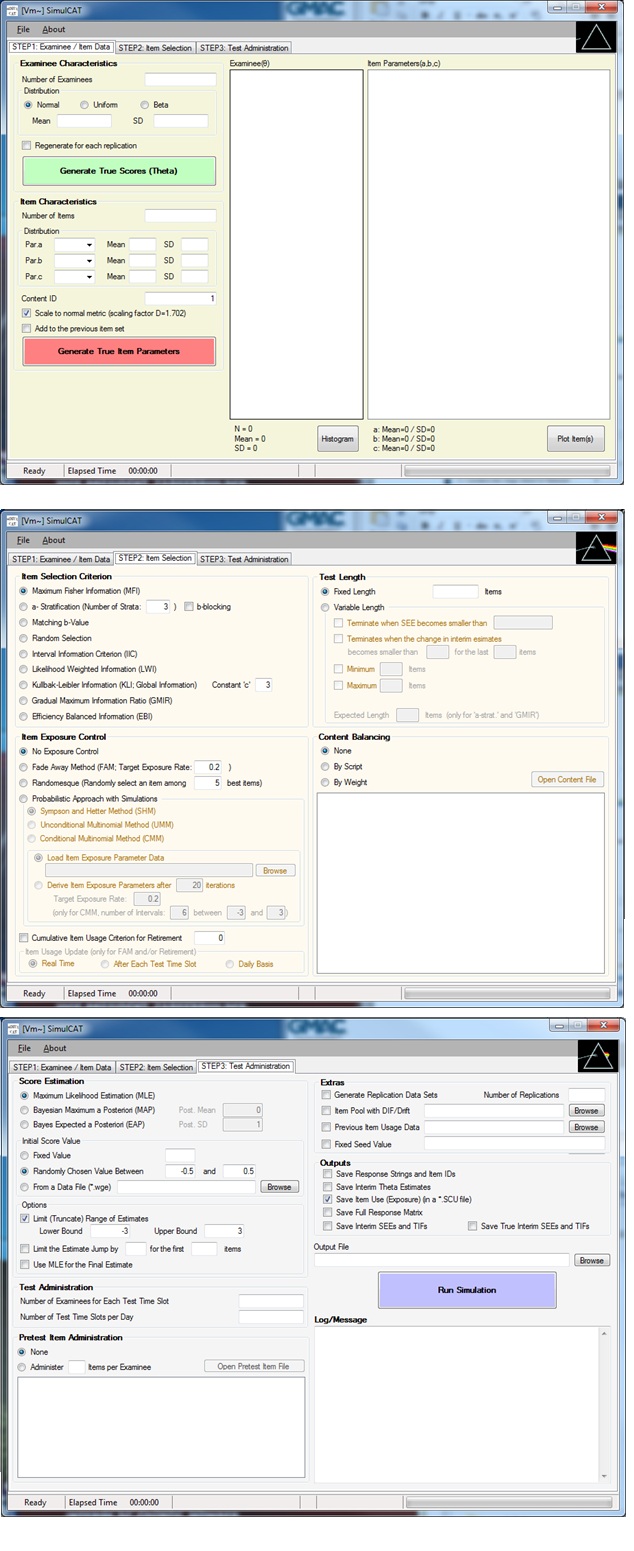
Task: Select Randomesque exposure control option
Action: [x=24, y=783]
